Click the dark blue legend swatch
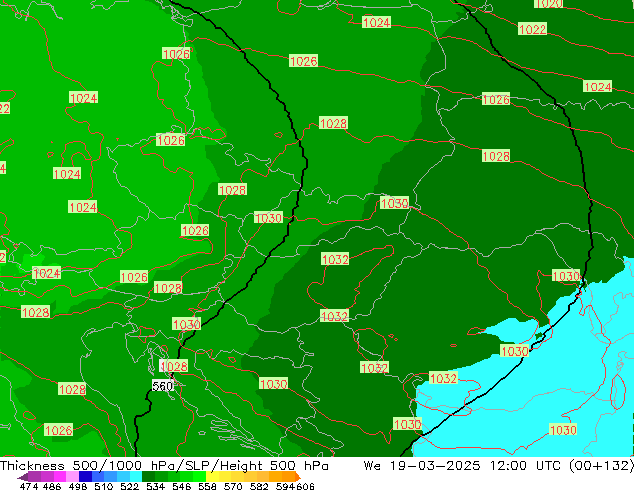634x490 pixels. pos(85,476)
